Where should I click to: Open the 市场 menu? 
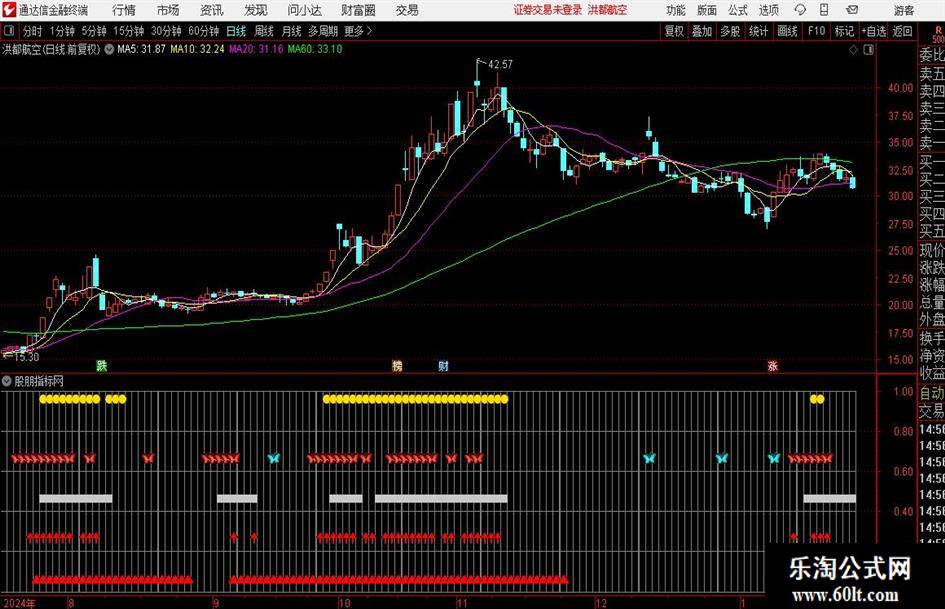[168, 10]
